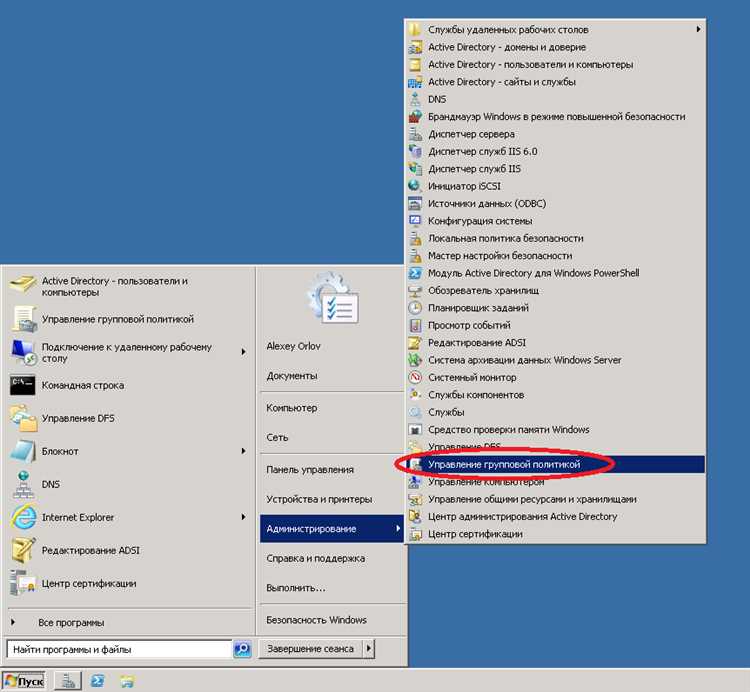Open Компьютер in start menu
This screenshot has width=750, height=692.
pos(292,408)
